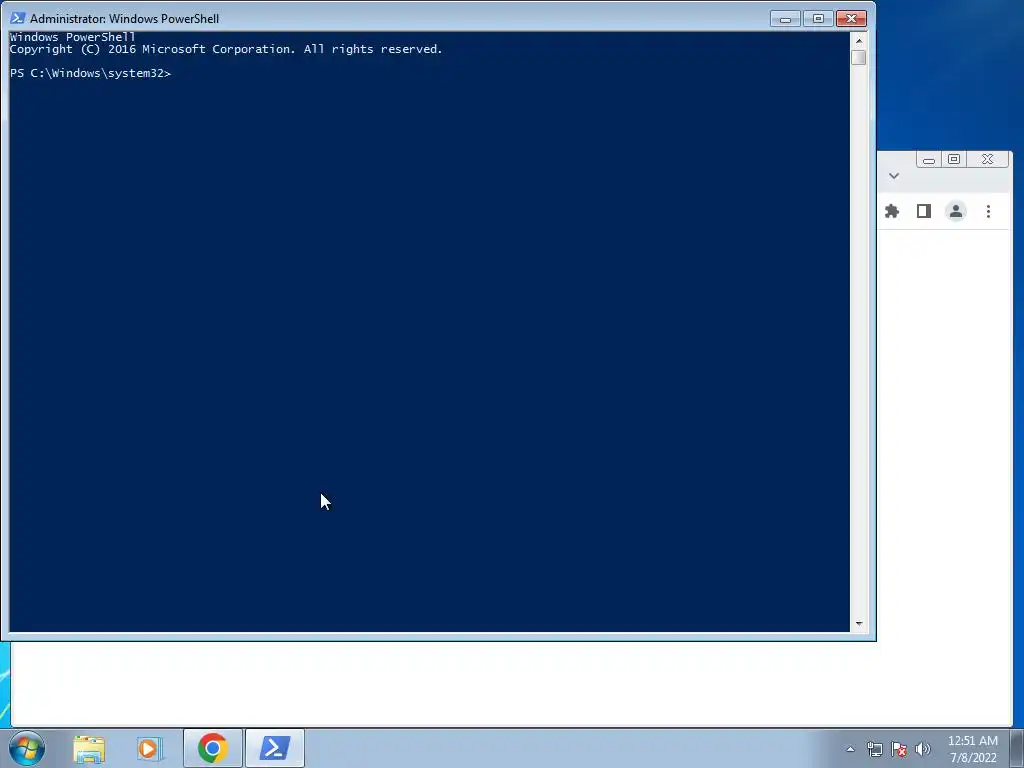The width and height of the screenshot is (1024, 768).
Task: Select the PowerShell taskbar button
Action: 275,748
